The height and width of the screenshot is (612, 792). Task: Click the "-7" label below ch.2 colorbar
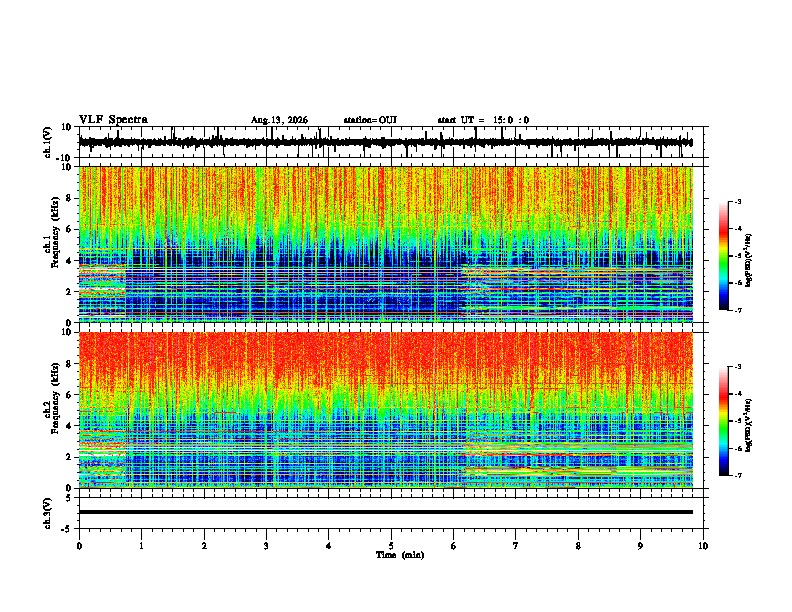(x=737, y=475)
